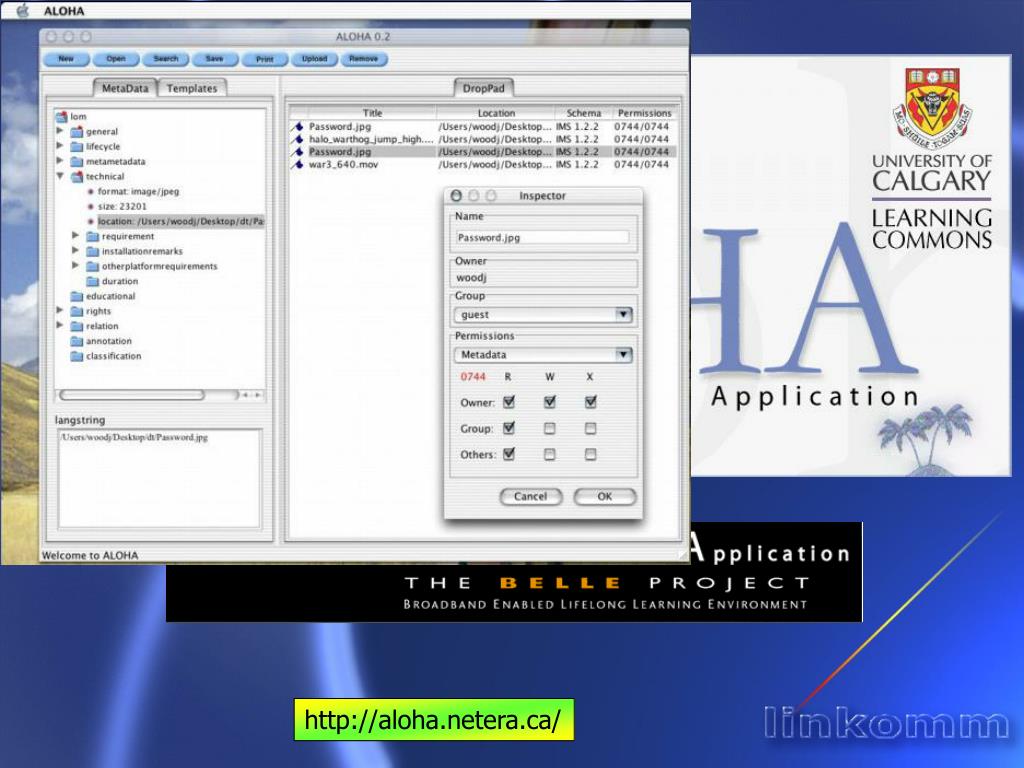Expand the general tree node
Screen dimensions: 1024x768
(x=60, y=131)
